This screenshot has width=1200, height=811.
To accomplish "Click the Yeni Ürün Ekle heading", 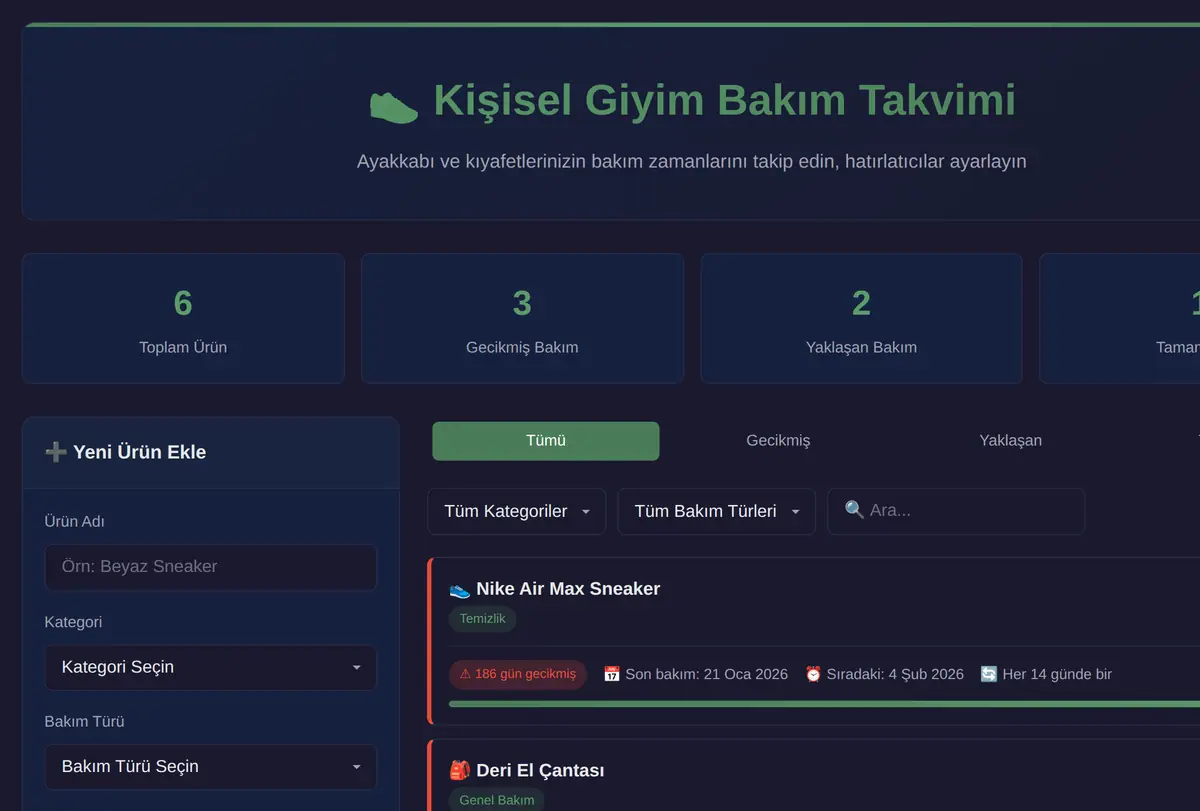I will (139, 452).
